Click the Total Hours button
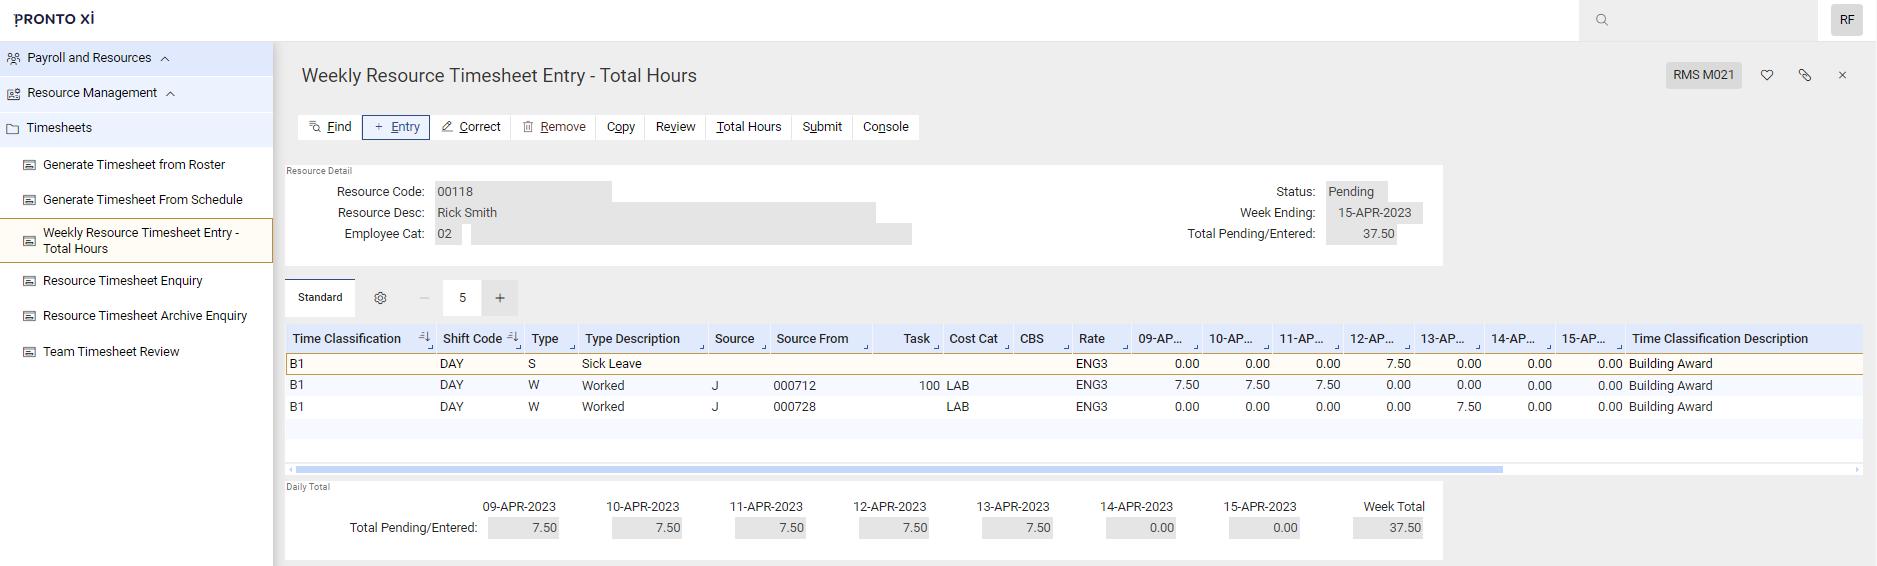The width and height of the screenshot is (1877, 566). click(x=749, y=127)
